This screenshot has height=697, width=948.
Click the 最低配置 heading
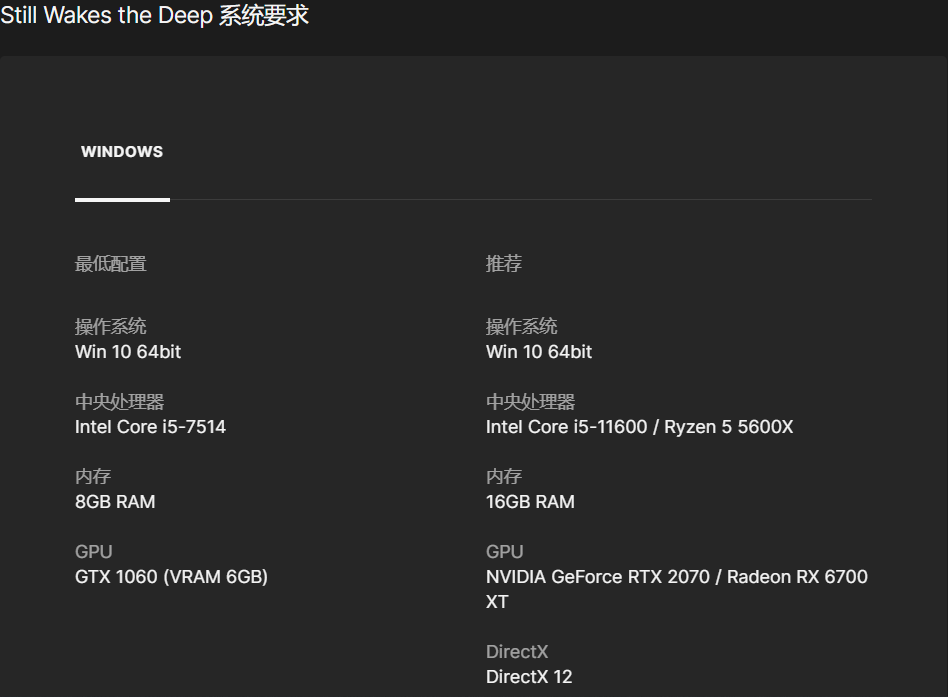click(111, 264)
